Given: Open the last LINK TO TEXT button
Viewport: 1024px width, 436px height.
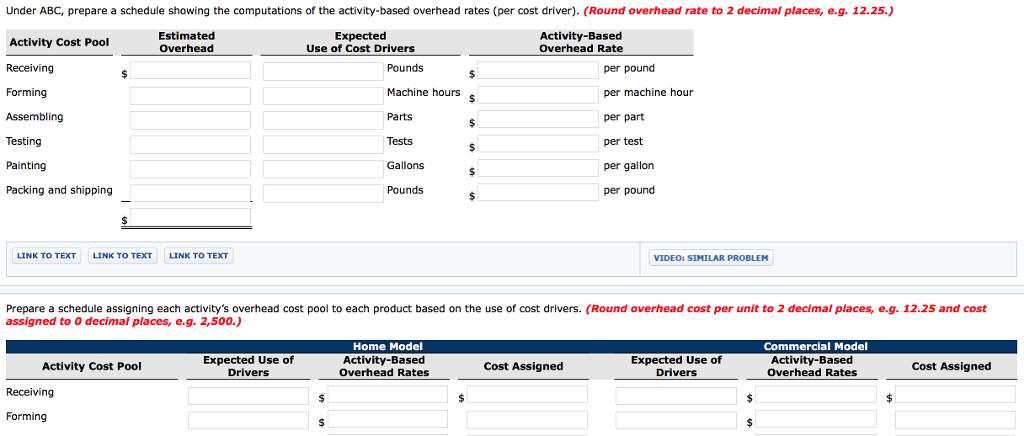Looking at the screenshot, I should click(199, 256).
